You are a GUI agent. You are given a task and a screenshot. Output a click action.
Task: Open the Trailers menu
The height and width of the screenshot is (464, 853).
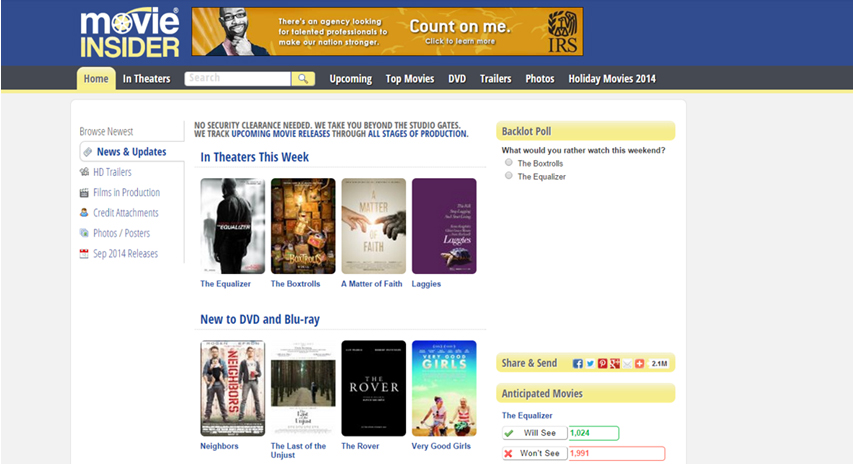496,79
